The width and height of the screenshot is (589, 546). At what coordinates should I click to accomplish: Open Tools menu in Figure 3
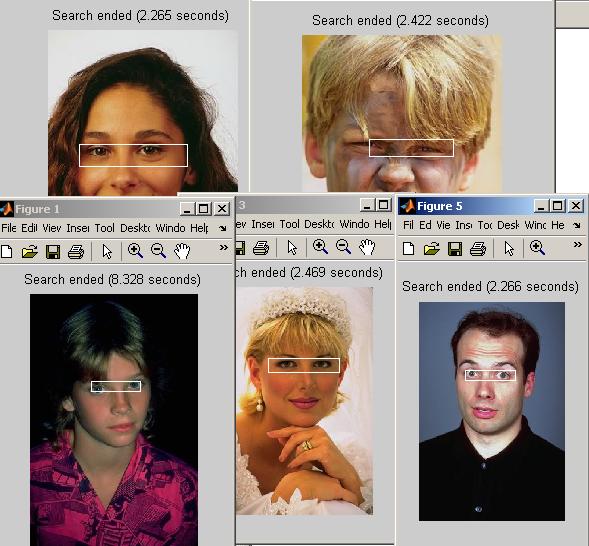pyautogui.click(x=289, y=224)
